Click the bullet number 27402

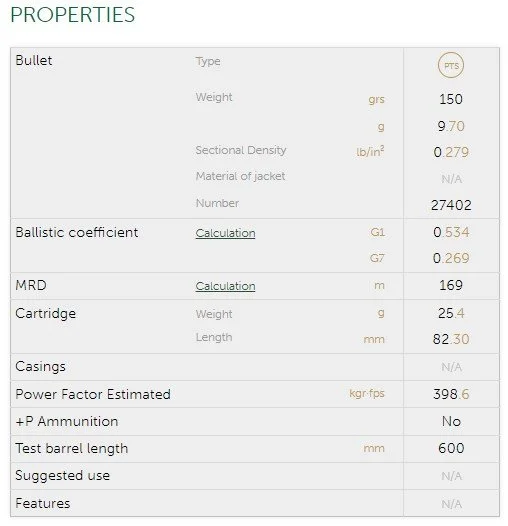[451, 205]
